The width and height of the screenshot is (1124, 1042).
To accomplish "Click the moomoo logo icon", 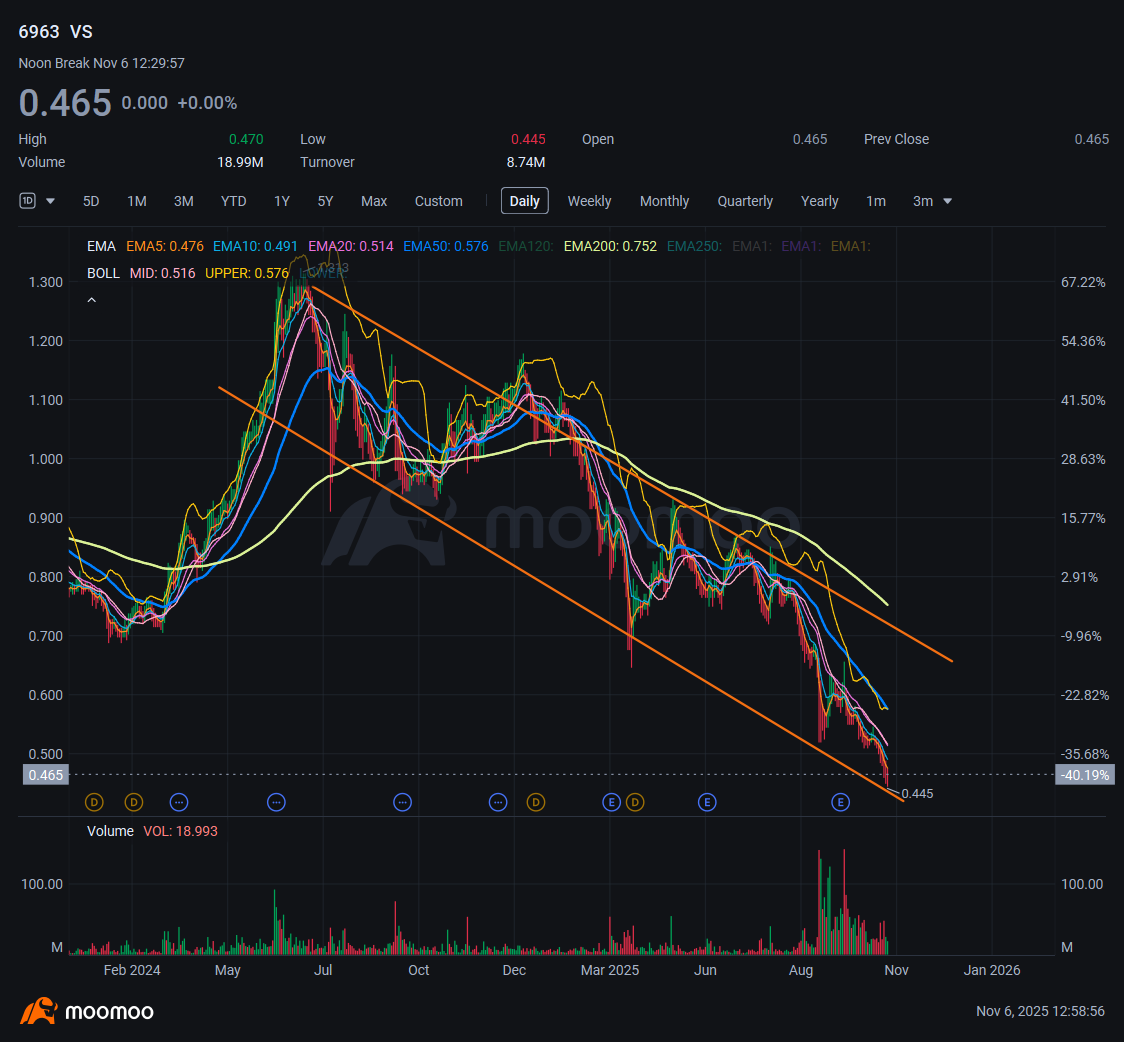I will point(39,1011).
